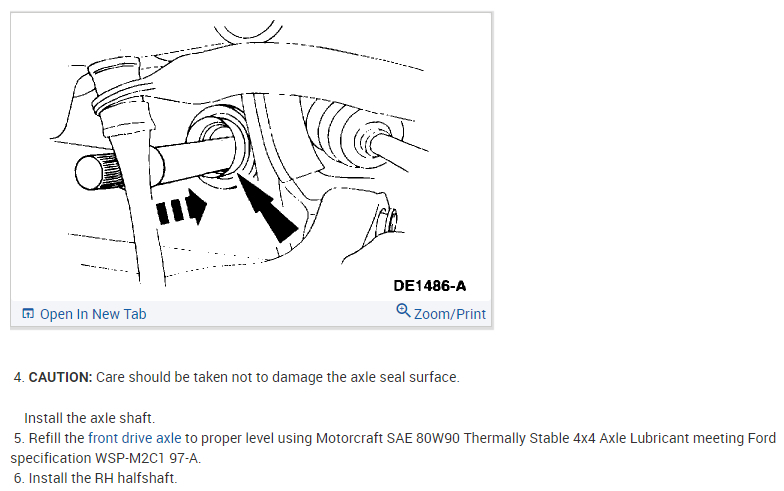Open the diagram via Open In New Tab link
The height and width of the screenshot is (491, 784).
pos(93,314)
